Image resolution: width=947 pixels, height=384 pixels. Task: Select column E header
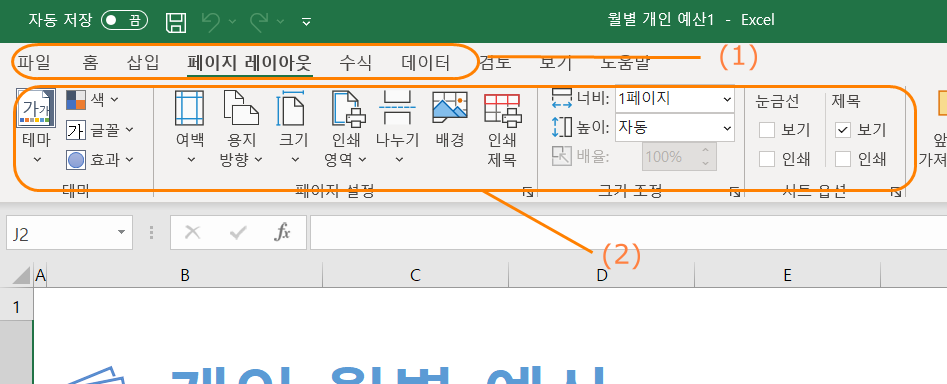tap(788, 276)
